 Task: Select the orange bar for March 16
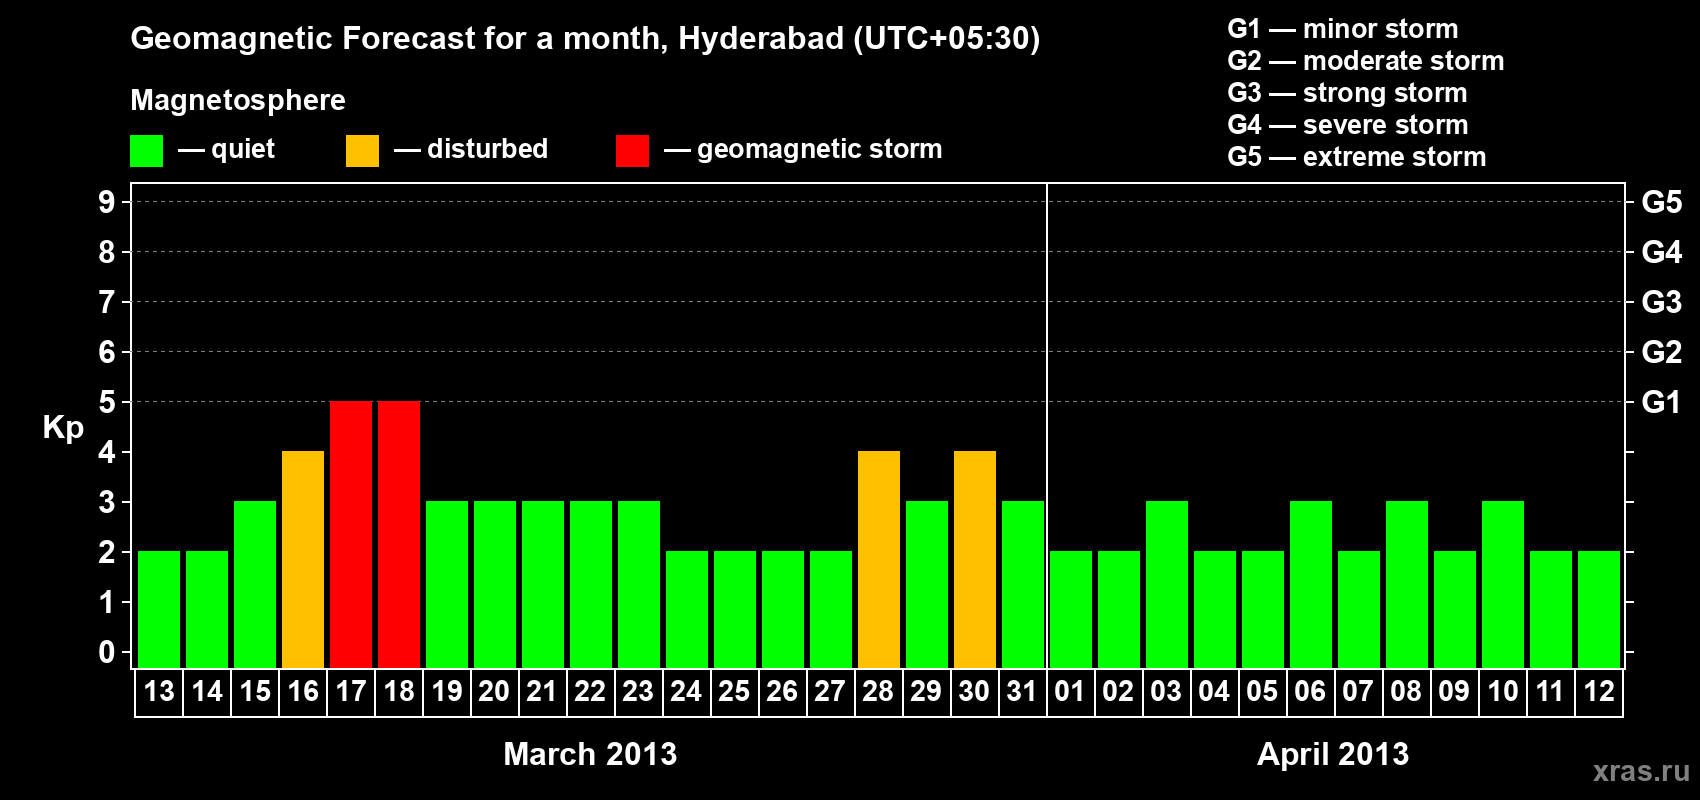click(303, 559)
